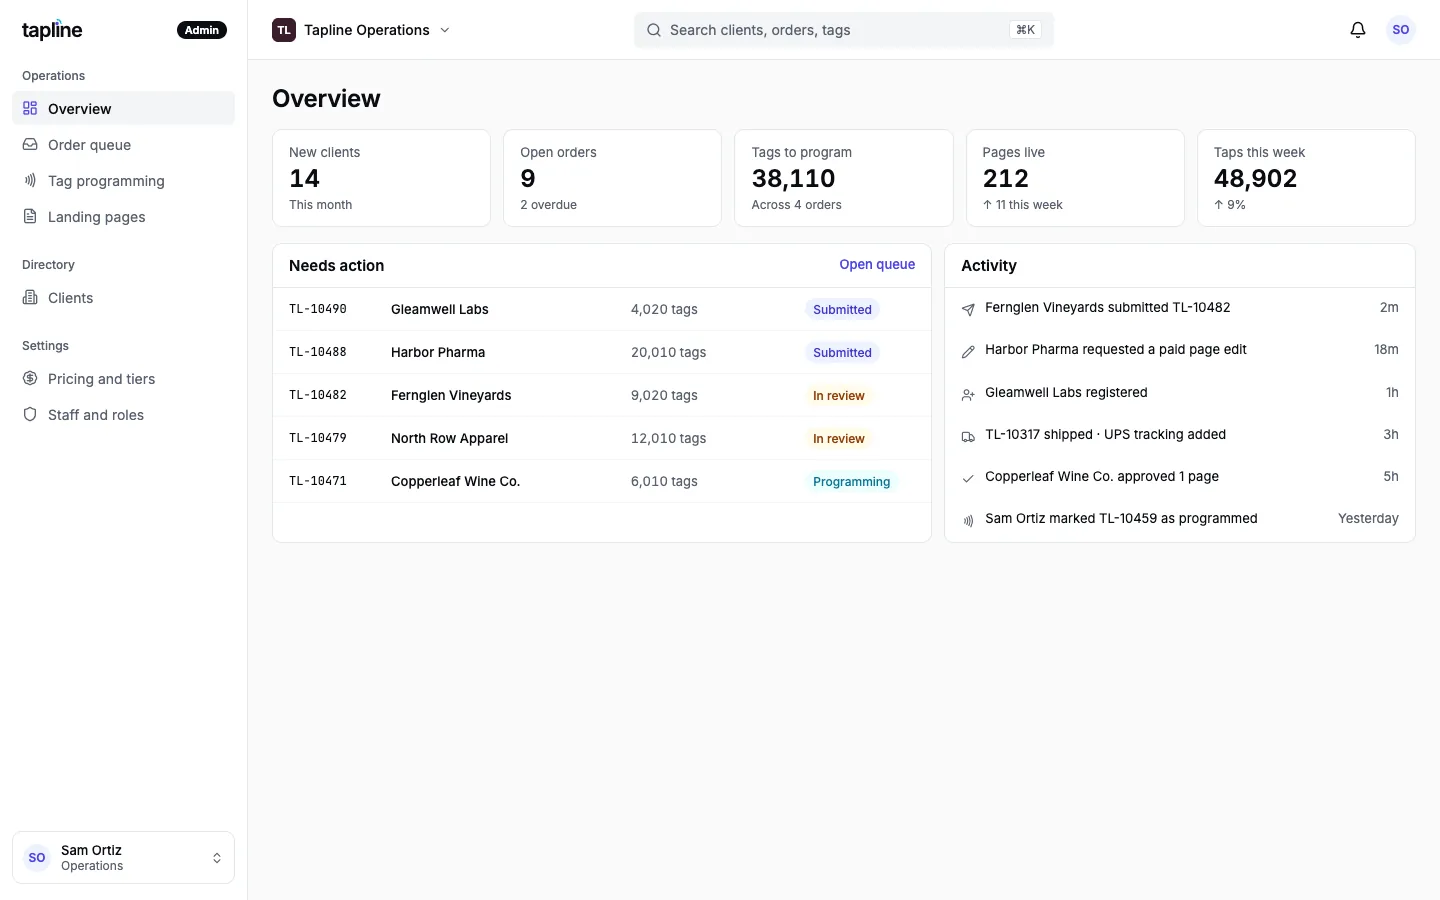Open notifications bell icon

(x=1358, y=30)
